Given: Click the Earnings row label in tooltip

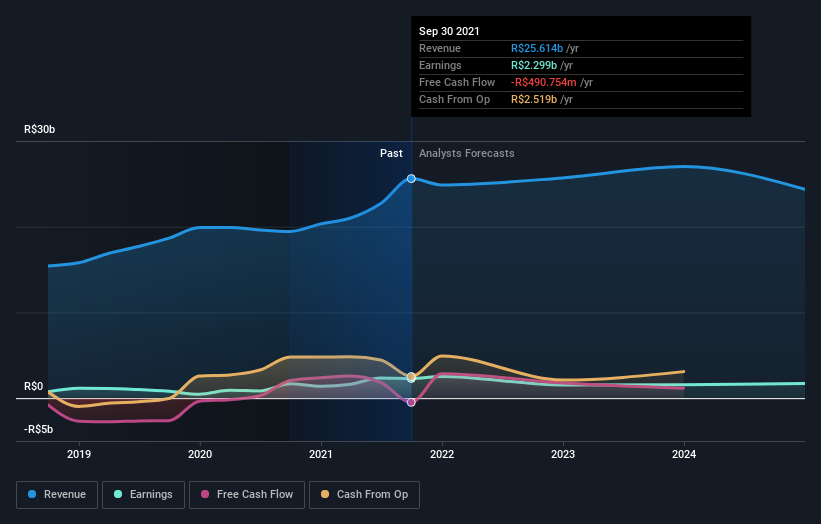Looking at the screenshot, I should (440, 65).
